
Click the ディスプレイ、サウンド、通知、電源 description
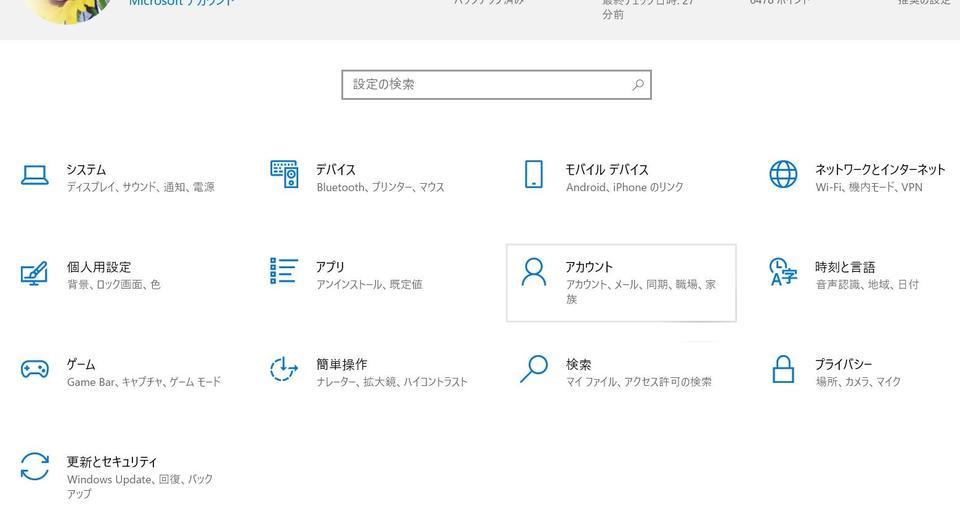click(140, 187)
